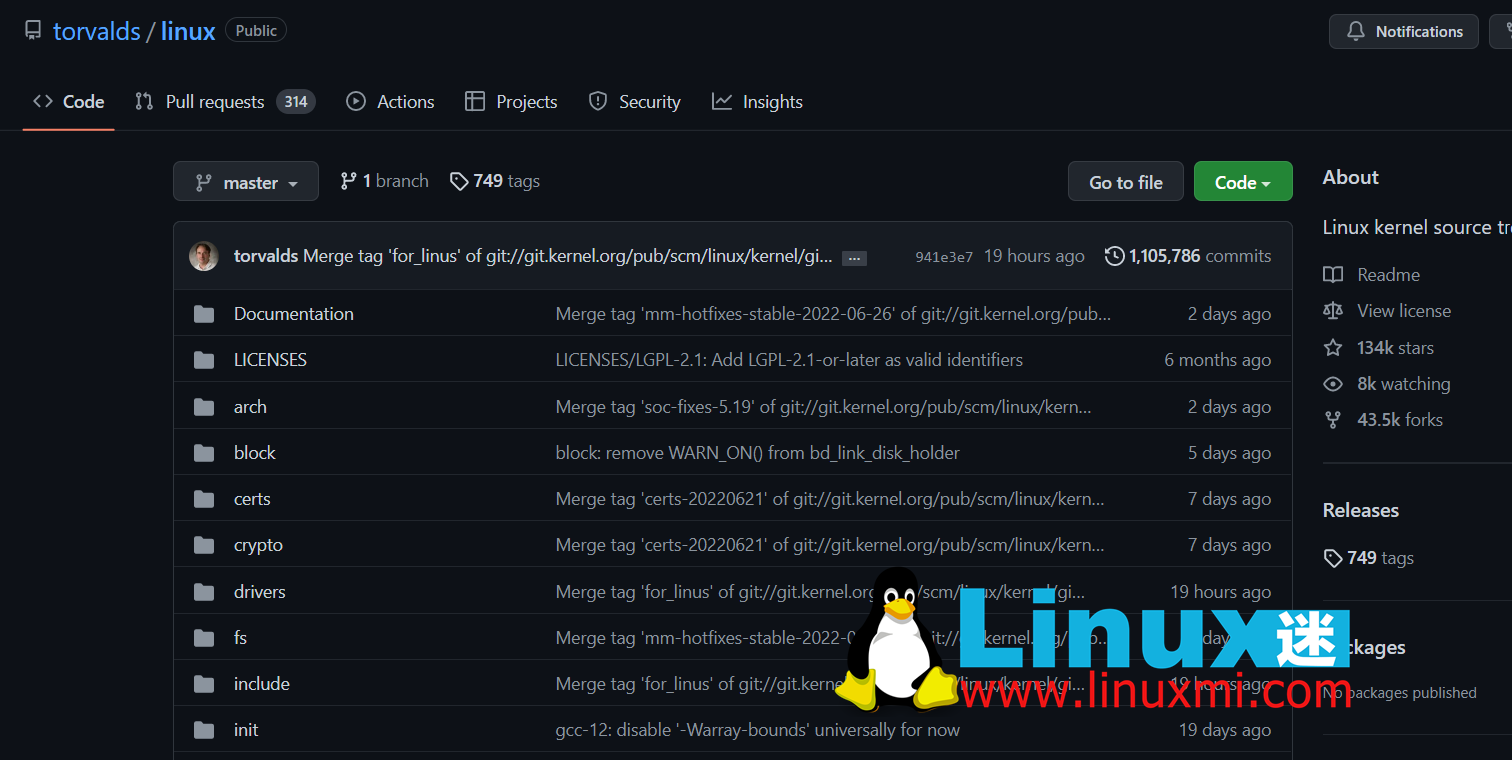This screenshot has height=760, width=1512.
Task: Click the star icon near 134k stars
Action: 1333,347
